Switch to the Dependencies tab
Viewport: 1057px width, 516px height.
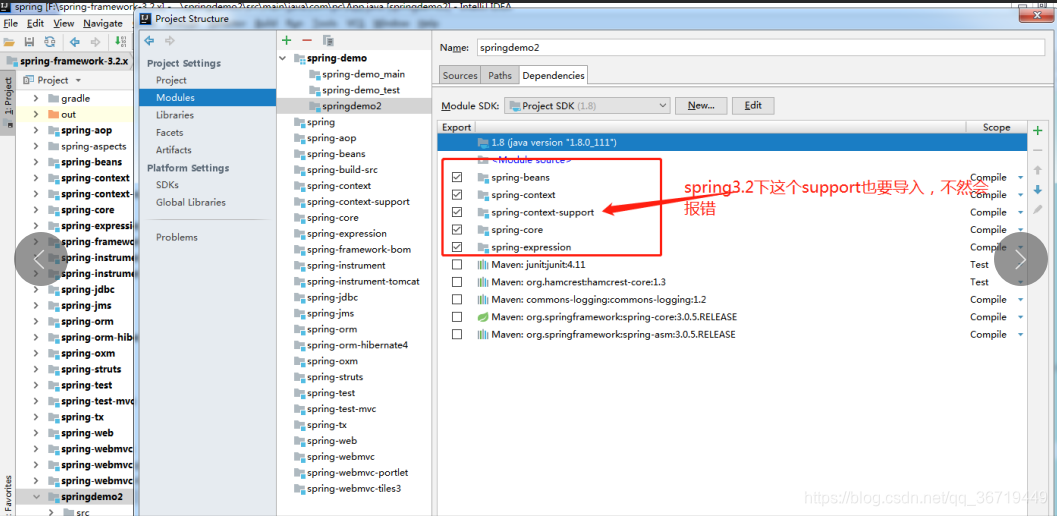tap(553, 76)
